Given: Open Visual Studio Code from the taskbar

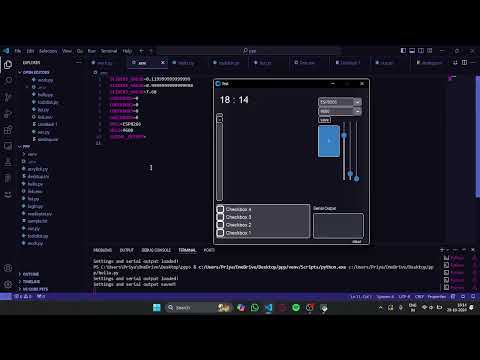Looking at the screenshot, I should click(x=269, y=307).
